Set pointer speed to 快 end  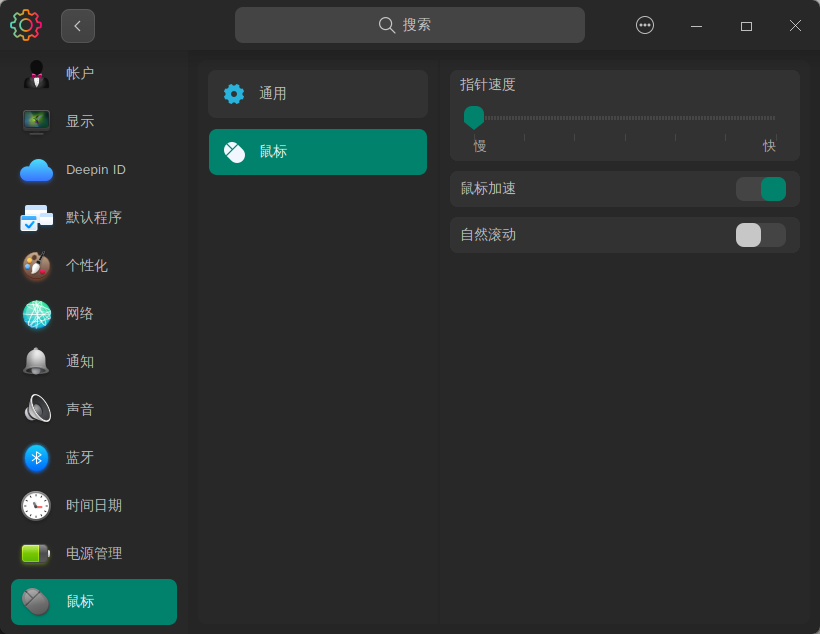point(775,118)
